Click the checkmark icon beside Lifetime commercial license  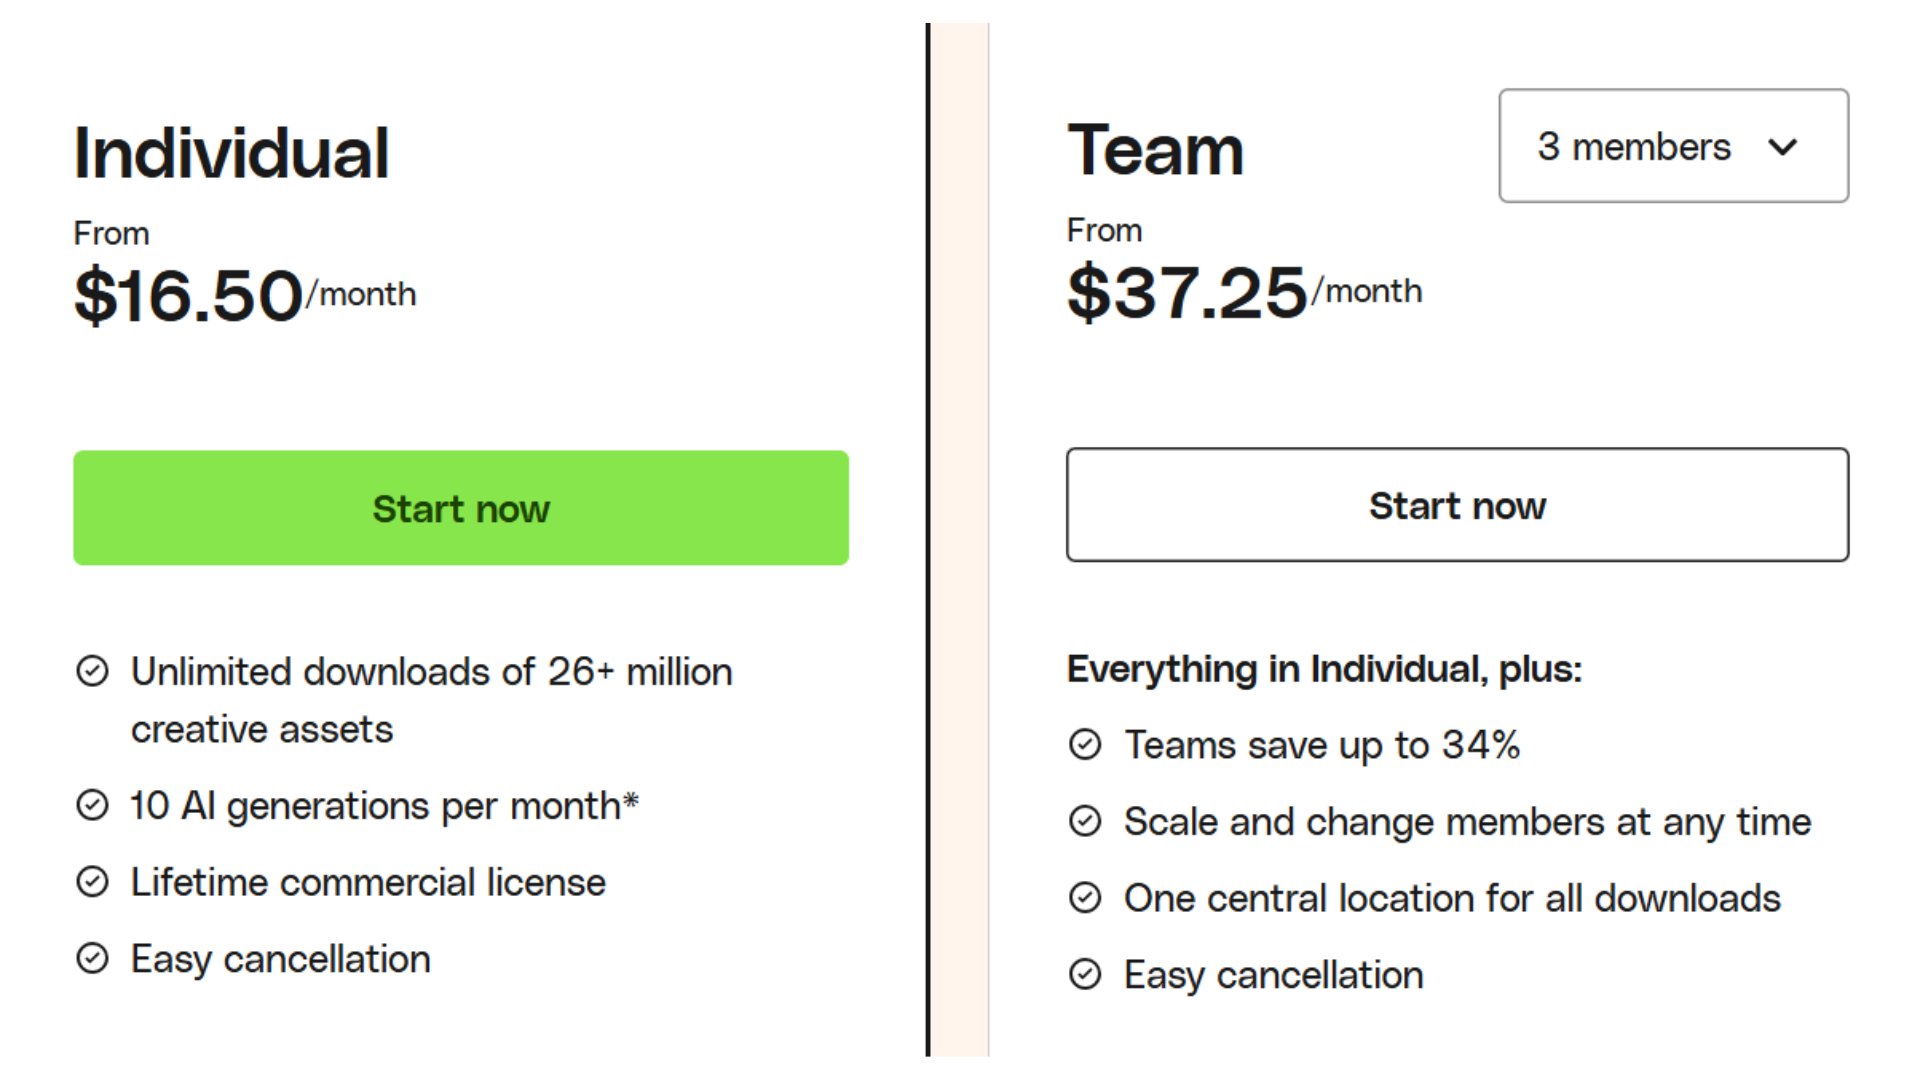(x=92, y=882)
